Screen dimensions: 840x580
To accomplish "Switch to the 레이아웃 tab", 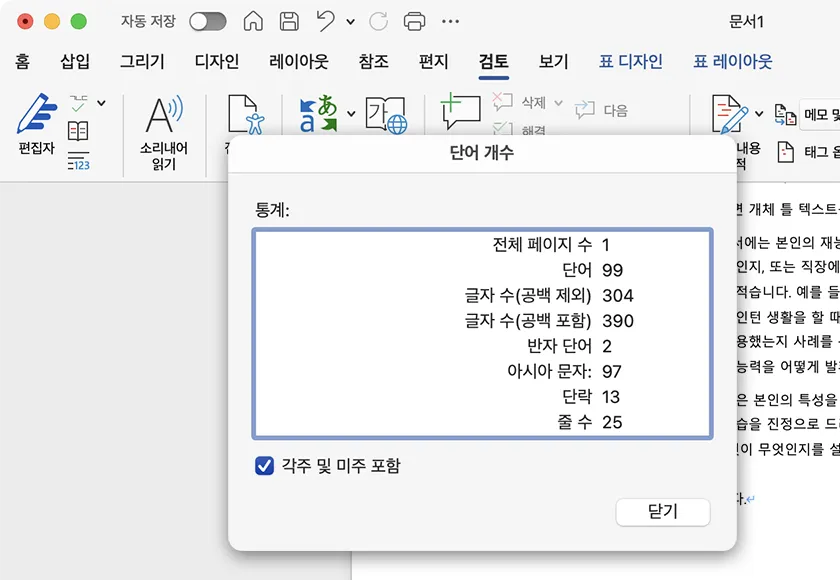I will 298,62.
